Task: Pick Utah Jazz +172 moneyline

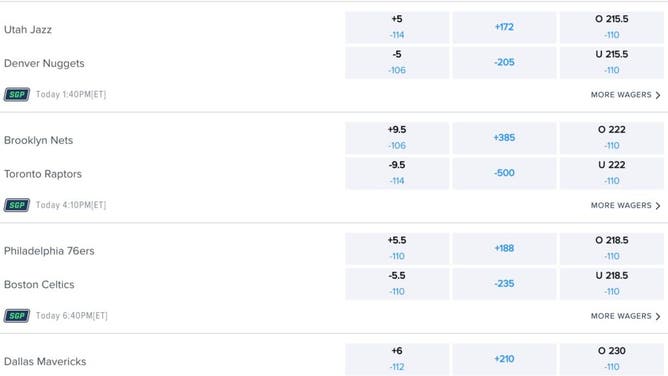Action: click(x=504, y=27)
